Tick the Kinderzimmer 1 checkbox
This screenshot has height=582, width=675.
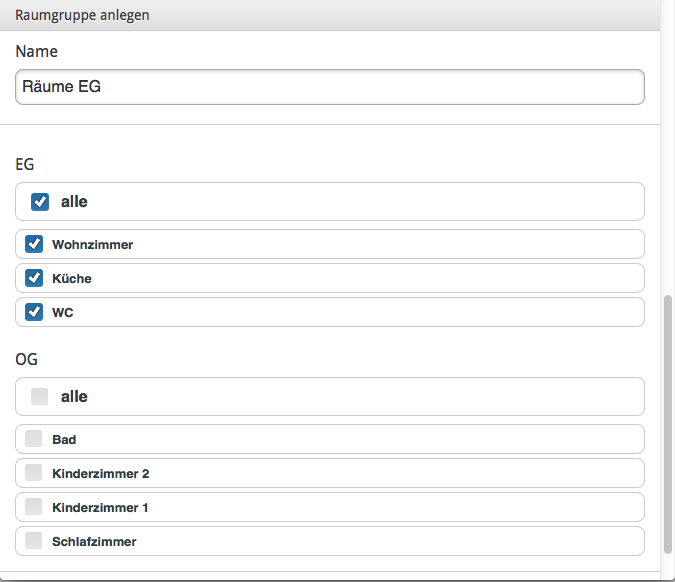point(34,507)
